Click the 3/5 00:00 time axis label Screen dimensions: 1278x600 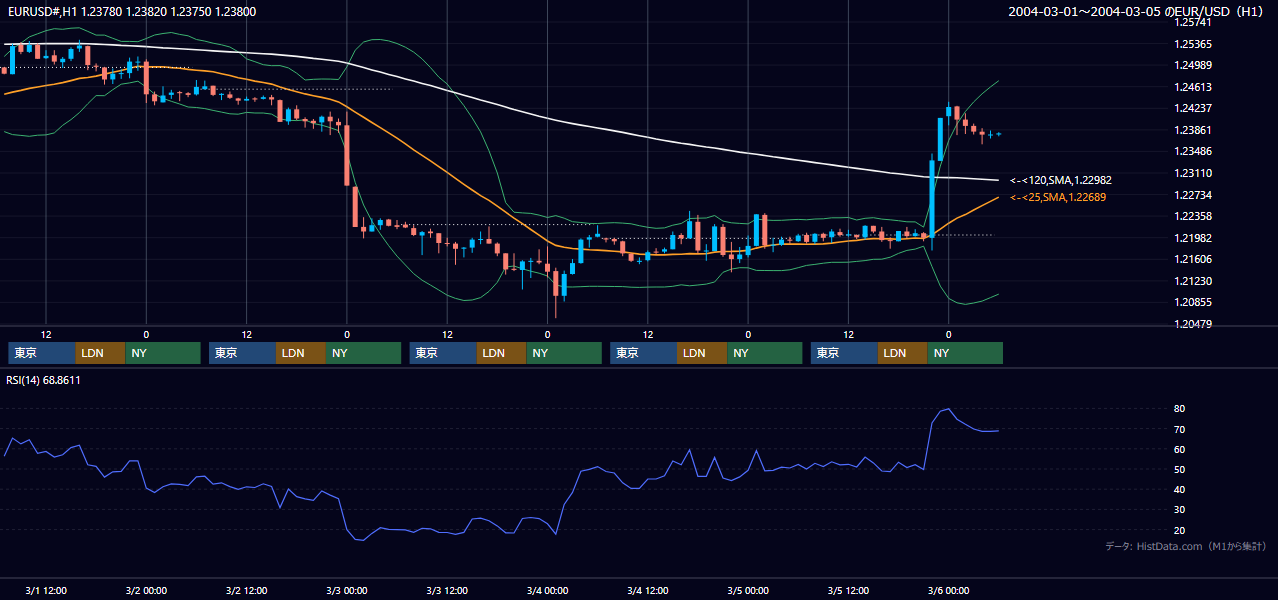coord(748,590)
